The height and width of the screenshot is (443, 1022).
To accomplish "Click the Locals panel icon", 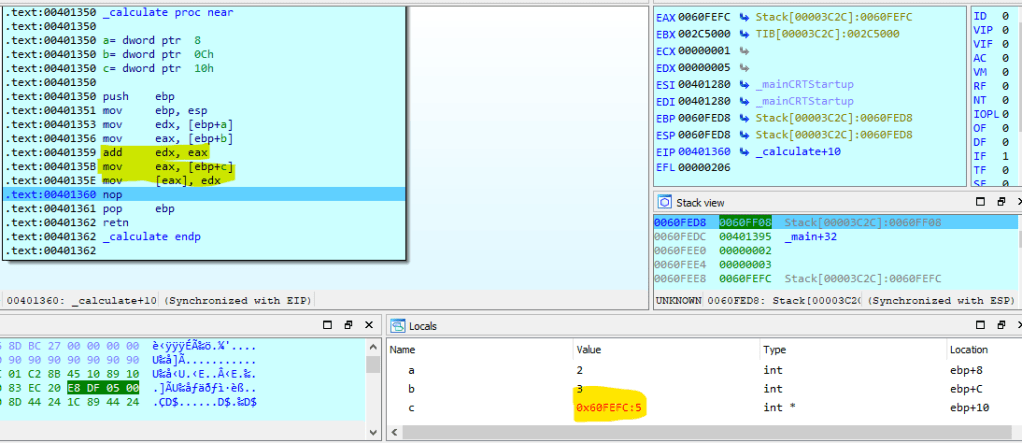I will pyautogui.click(x=398, y=326).
